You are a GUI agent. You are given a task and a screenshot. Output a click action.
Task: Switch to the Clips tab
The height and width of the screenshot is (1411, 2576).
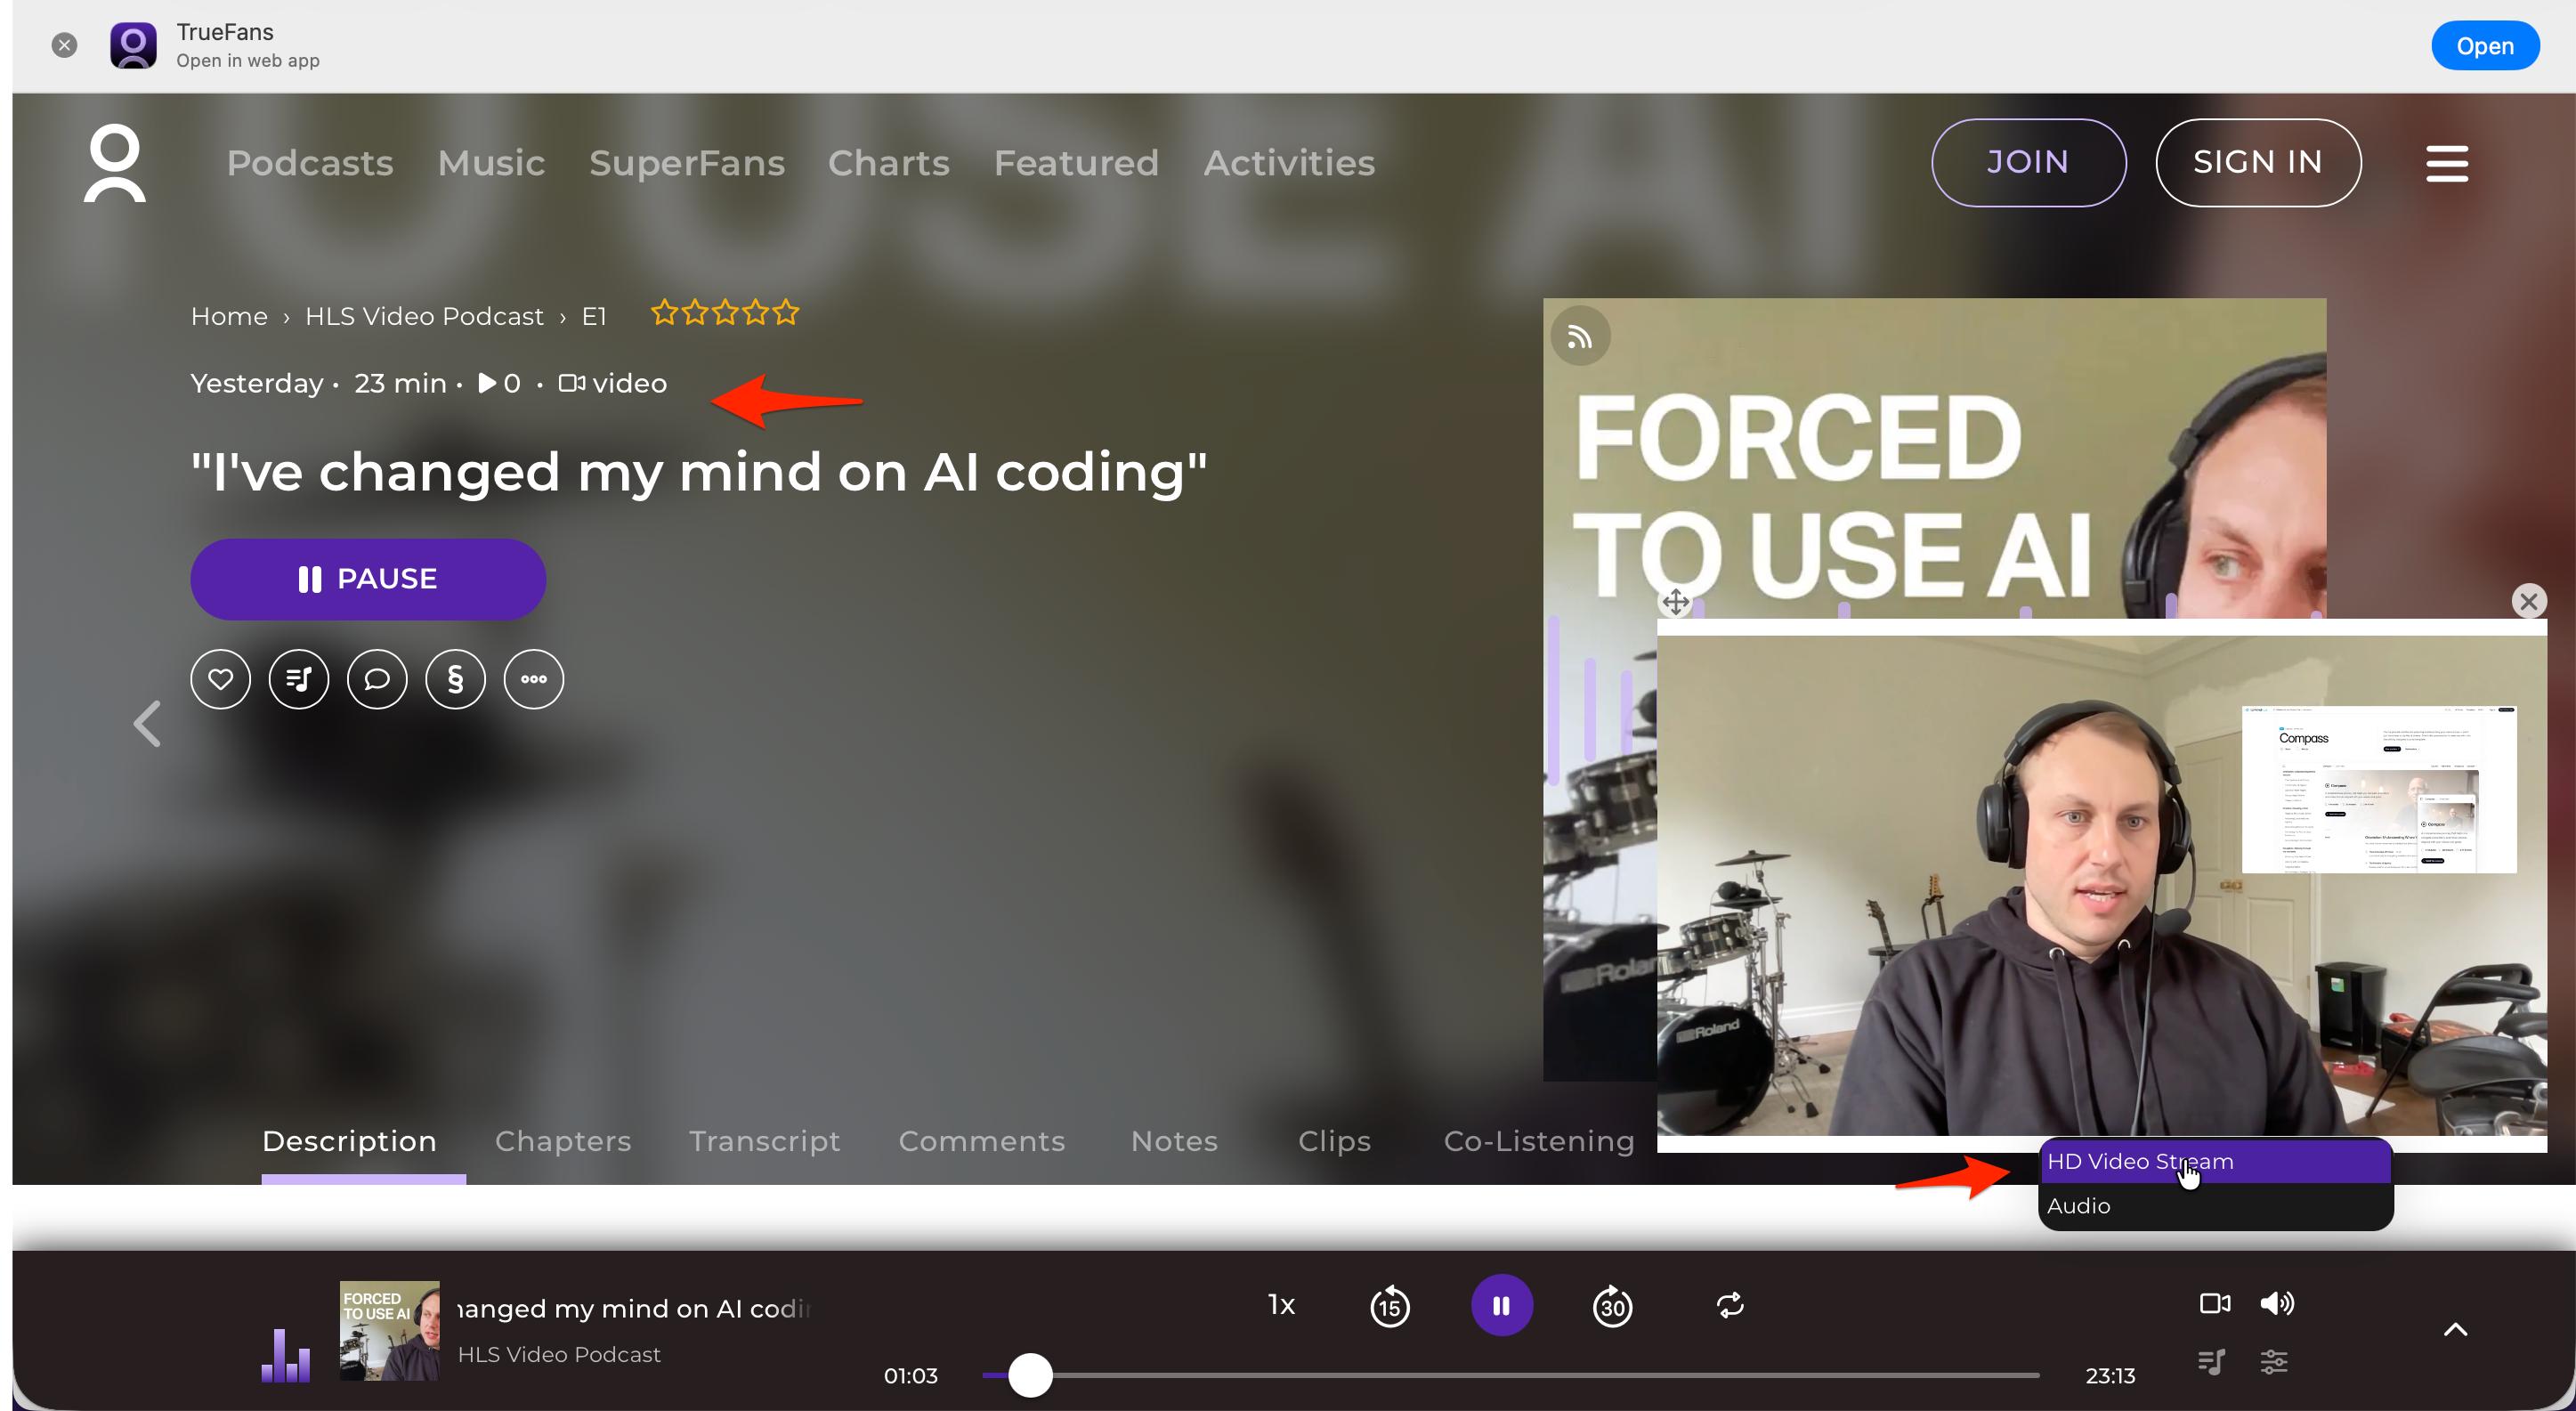[1334, 1141]
